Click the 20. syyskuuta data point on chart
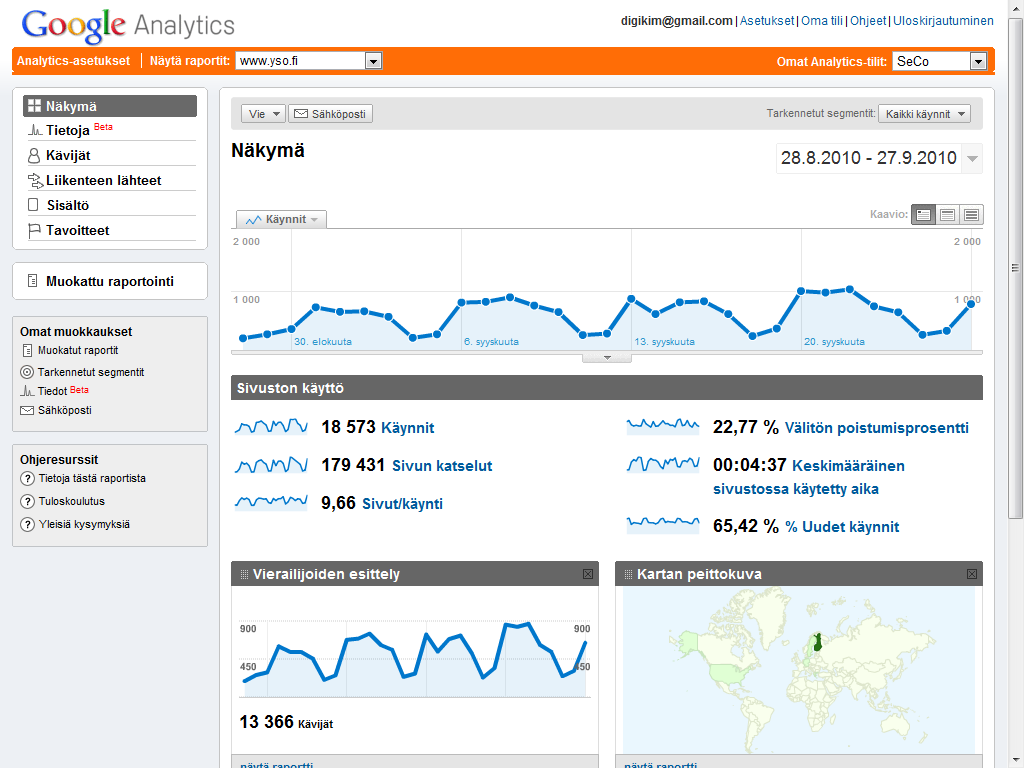Image resolution: width=1024 pixels, height=768 pixels. point(801,291)
